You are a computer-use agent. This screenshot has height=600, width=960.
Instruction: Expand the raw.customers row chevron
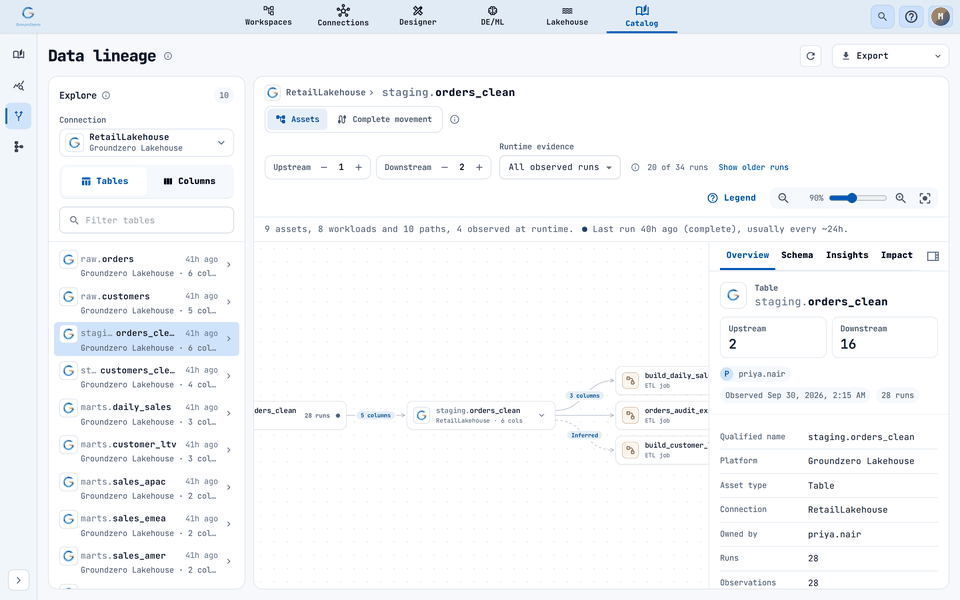tap(228, 302)
